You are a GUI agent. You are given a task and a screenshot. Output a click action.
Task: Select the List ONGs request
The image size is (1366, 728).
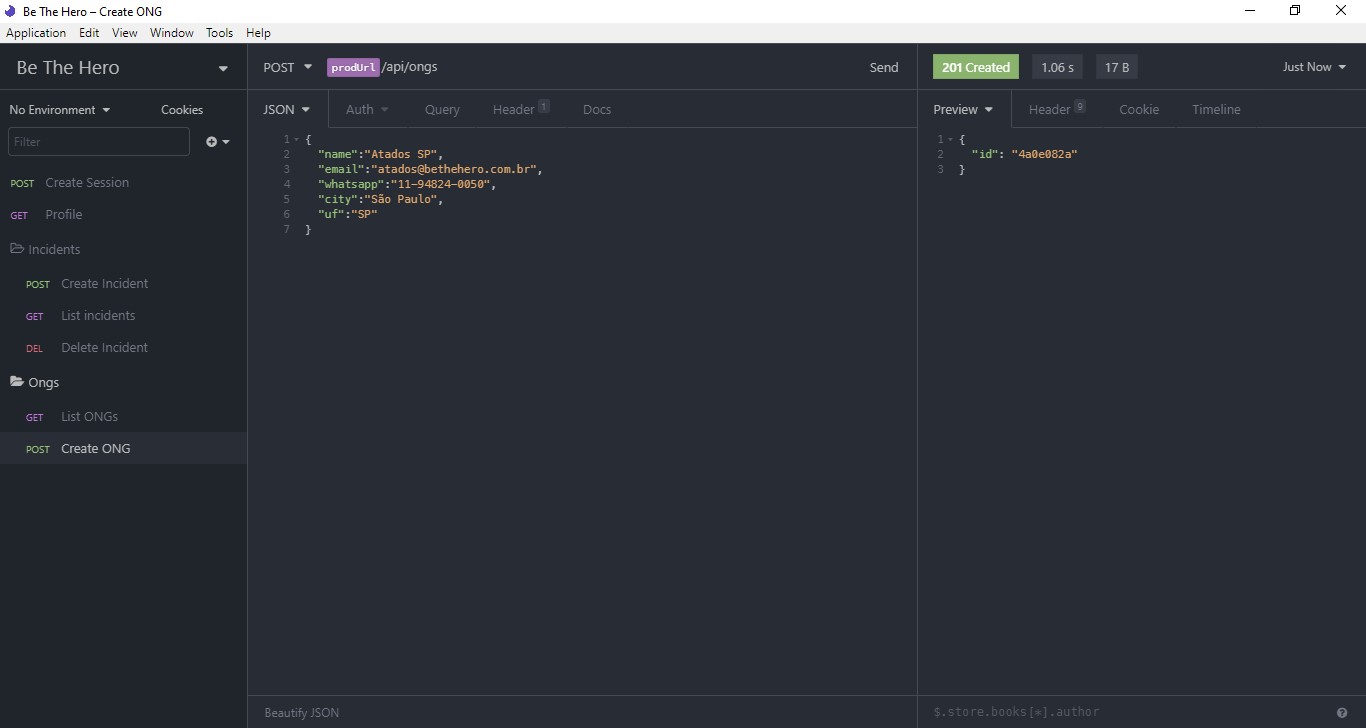point(123,417)
